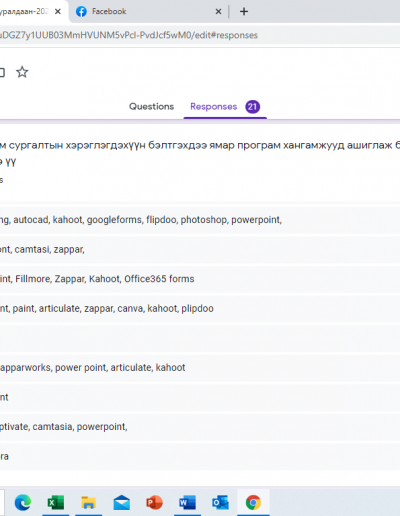400x516 pixels.
Task: Select the Responses tab
Action: (213, 107)
